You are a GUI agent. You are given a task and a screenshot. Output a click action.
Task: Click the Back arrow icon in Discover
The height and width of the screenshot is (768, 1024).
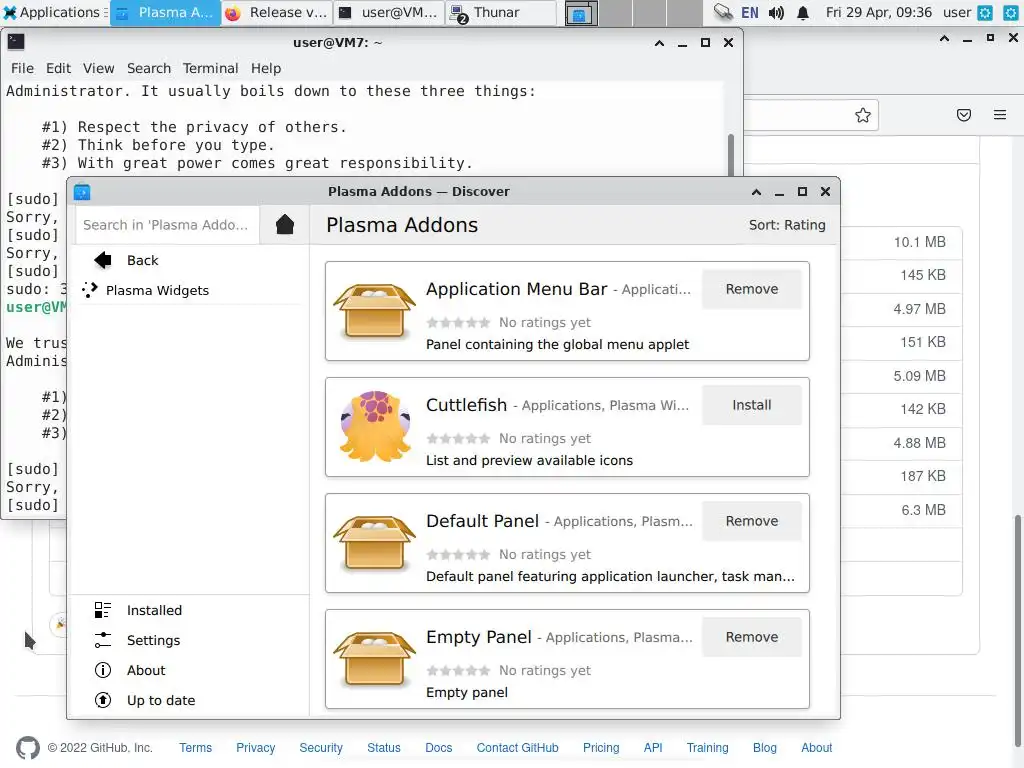[103, 260]
